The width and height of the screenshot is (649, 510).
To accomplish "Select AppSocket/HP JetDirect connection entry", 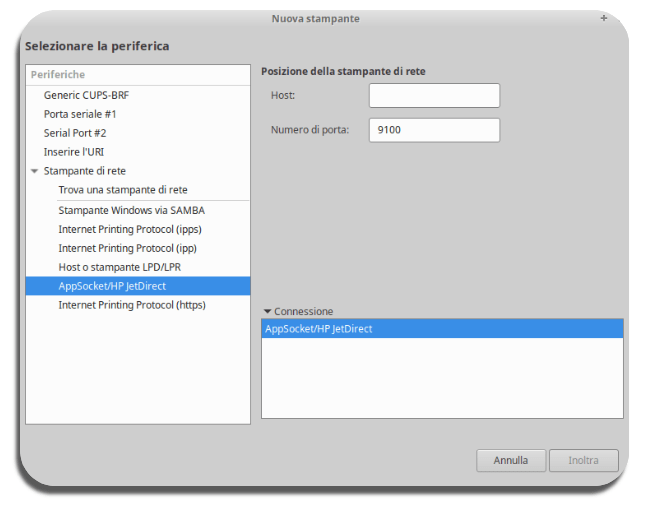I will (x=318, y=329).
